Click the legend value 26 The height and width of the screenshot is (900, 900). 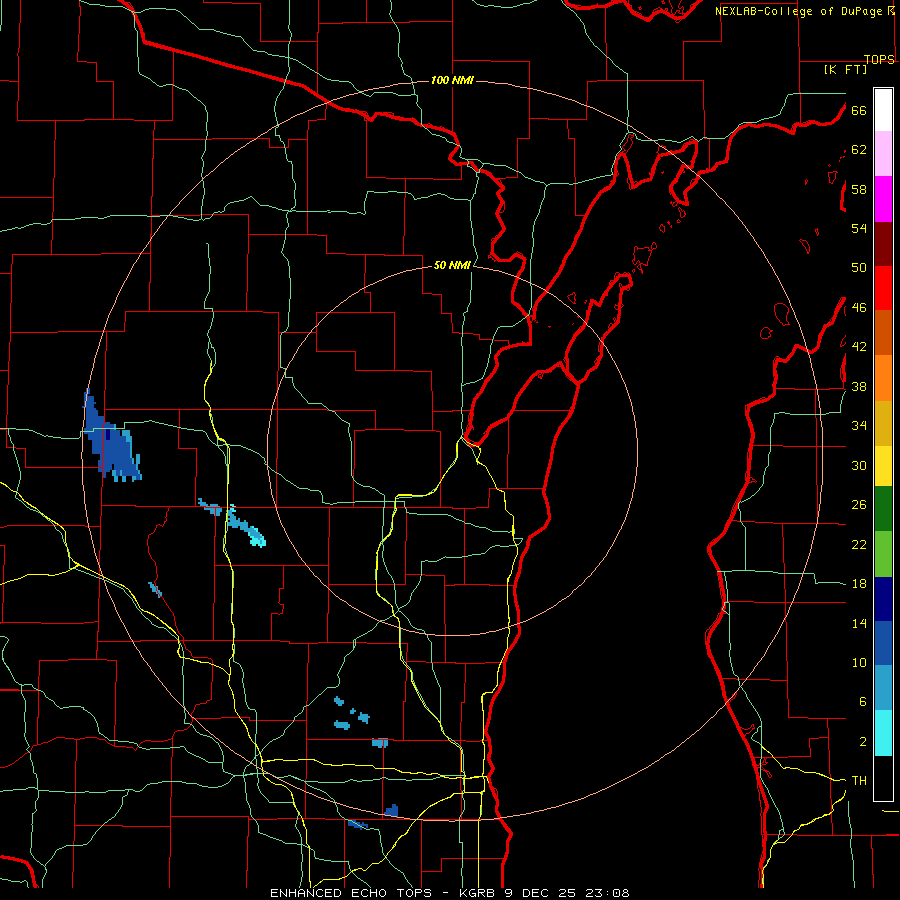point(859,505)
